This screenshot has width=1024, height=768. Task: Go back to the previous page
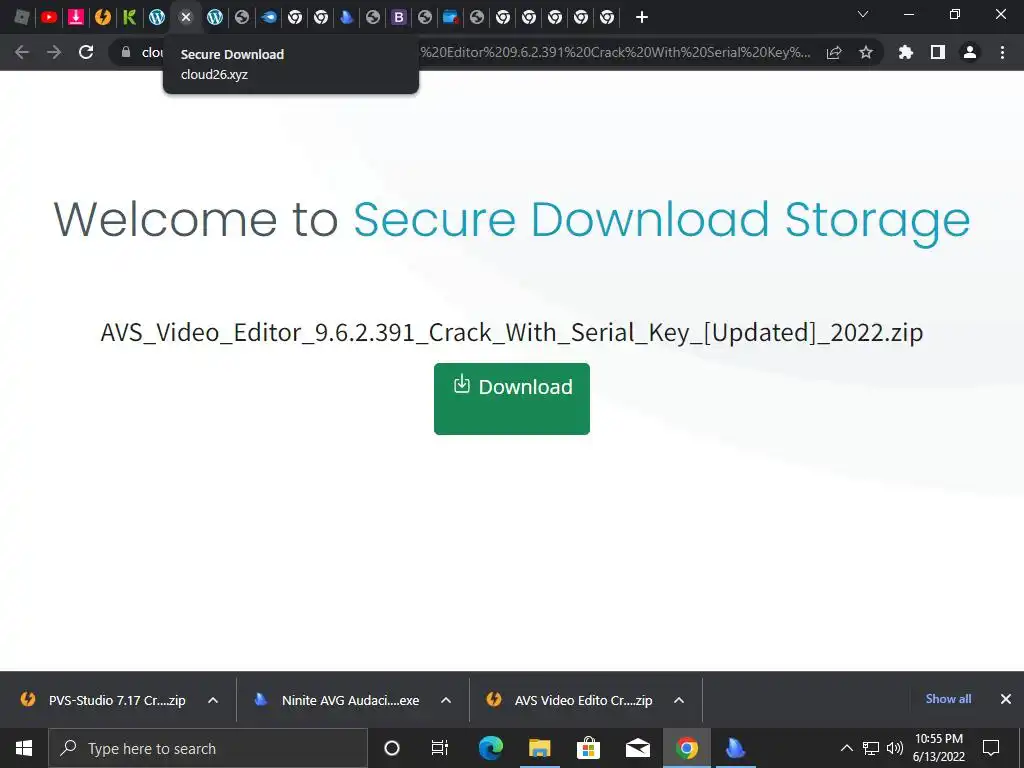[x=22, y=52]
